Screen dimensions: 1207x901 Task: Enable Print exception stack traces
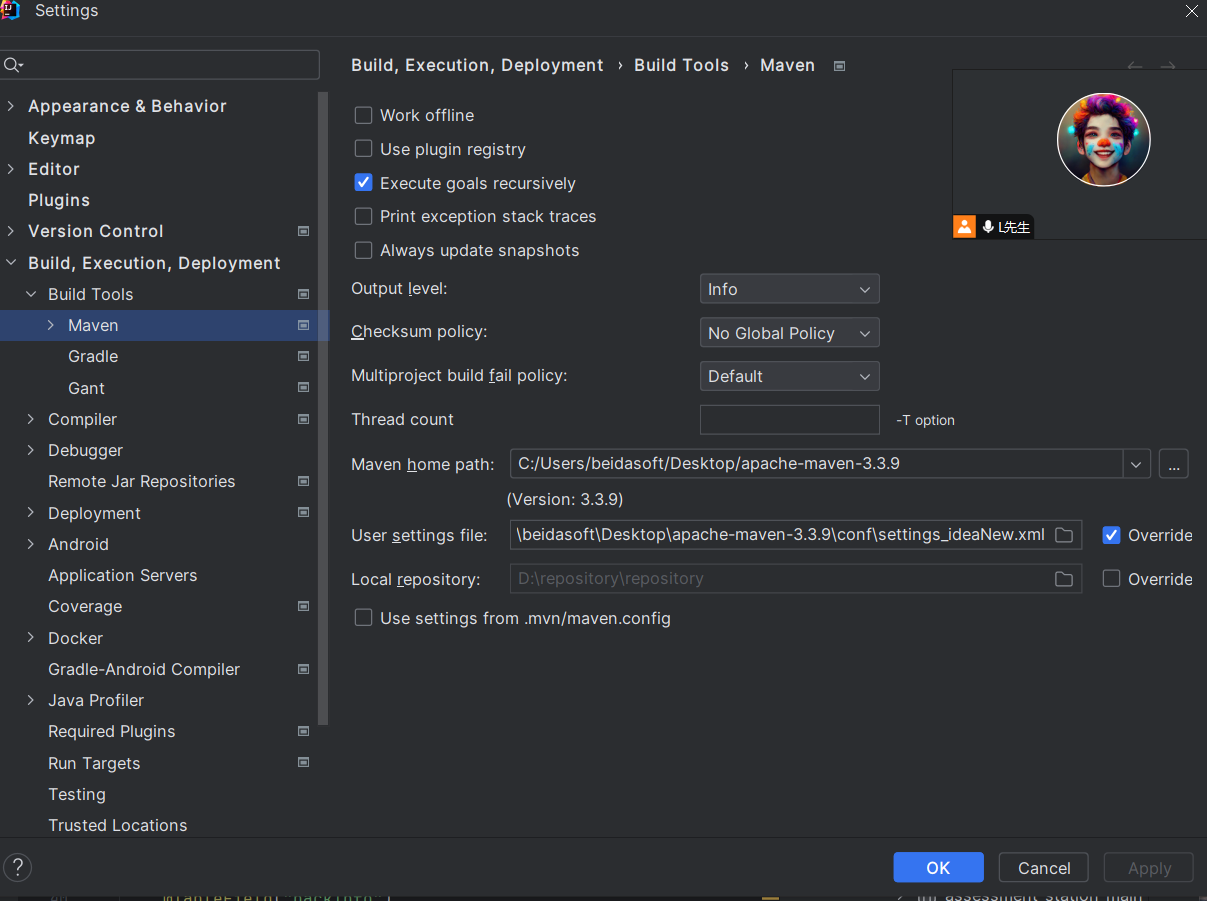[363, 217]
